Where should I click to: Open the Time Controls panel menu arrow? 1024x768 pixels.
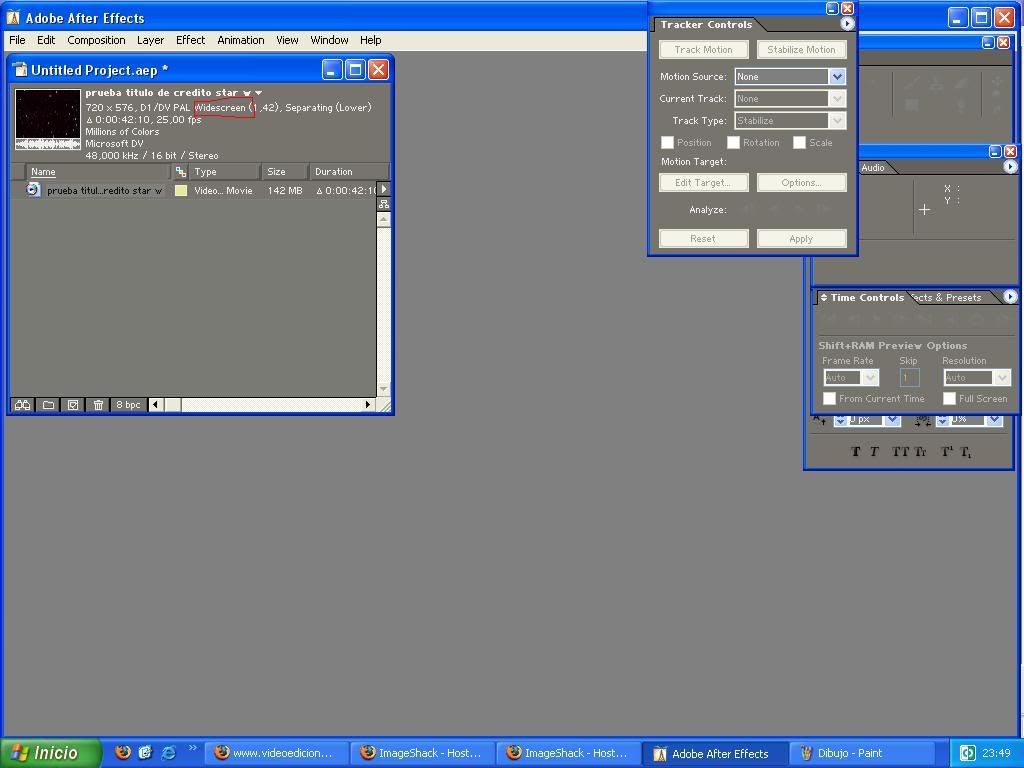coord(1010,296)
